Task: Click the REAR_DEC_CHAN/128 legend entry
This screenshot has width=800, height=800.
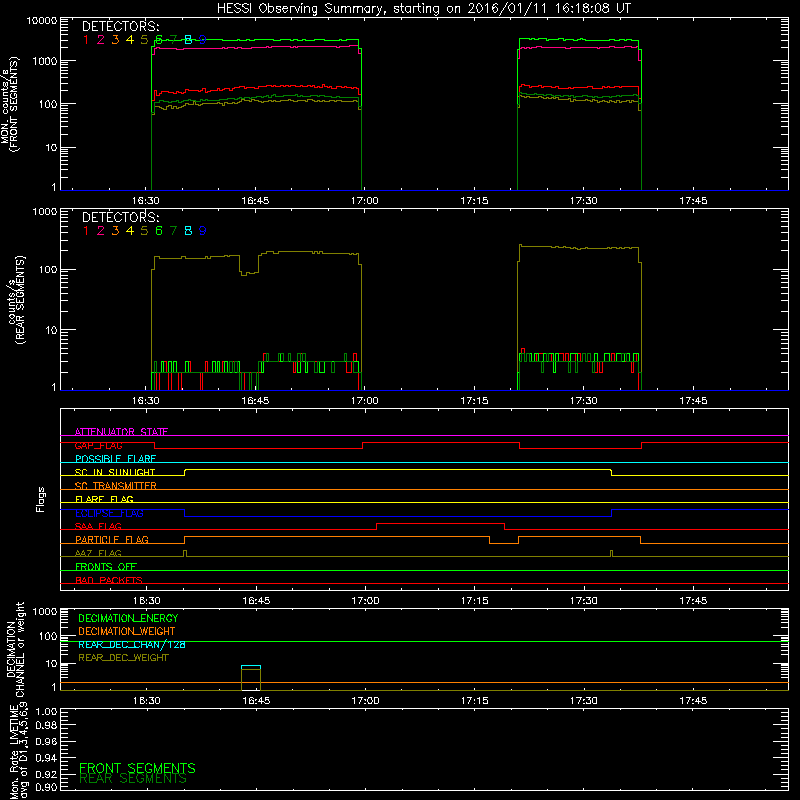Action: (132, 644)
